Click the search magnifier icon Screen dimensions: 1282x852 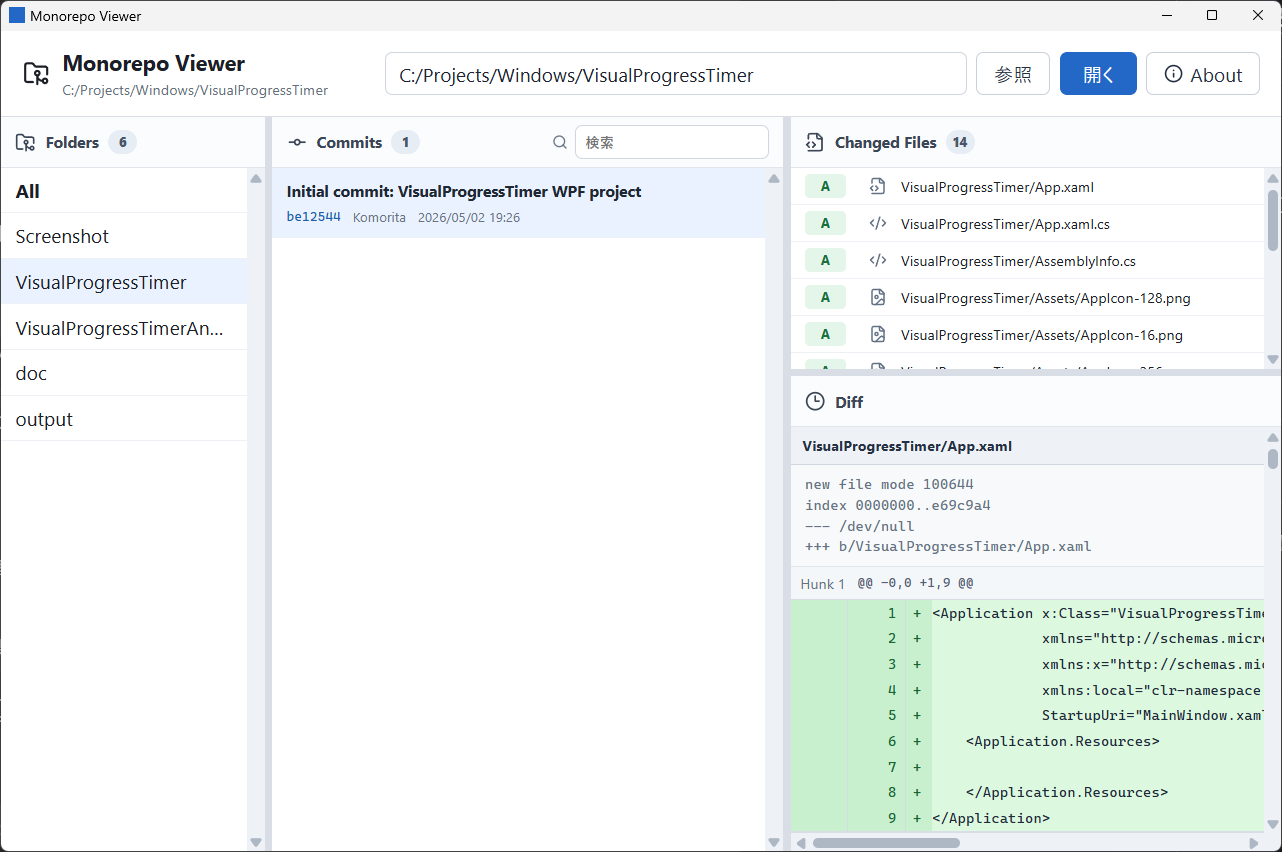(560, 142)
